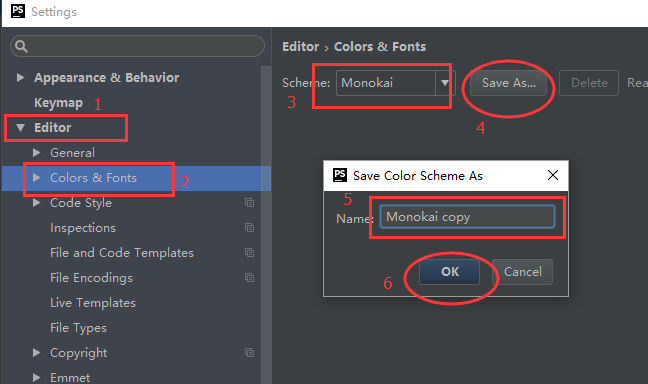Click the PhpStorm logo in Save Color Scheme dialog
Screen dimensions: 648x384
coord(340,175)
